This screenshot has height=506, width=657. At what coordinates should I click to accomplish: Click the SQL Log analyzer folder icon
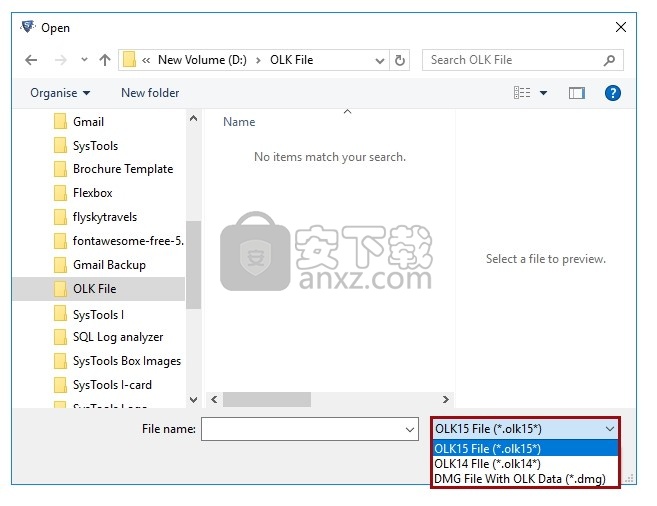60,337
